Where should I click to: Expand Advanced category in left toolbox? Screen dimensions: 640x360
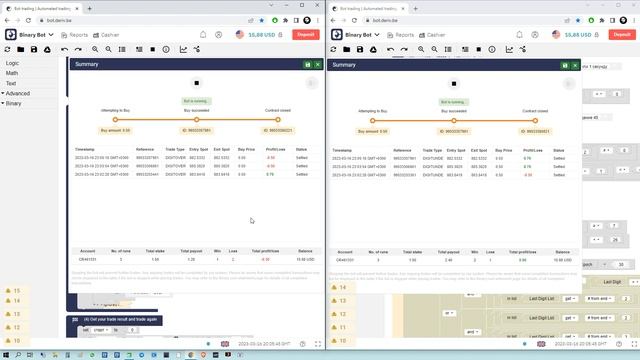16,93
